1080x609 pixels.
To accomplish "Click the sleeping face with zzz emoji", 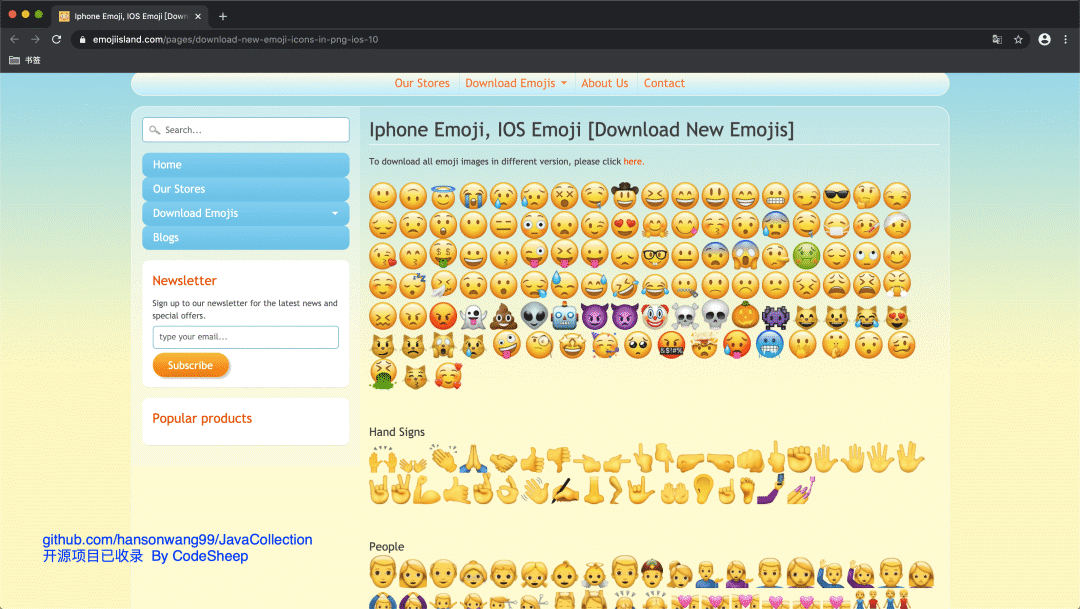I will coord(413,285).
